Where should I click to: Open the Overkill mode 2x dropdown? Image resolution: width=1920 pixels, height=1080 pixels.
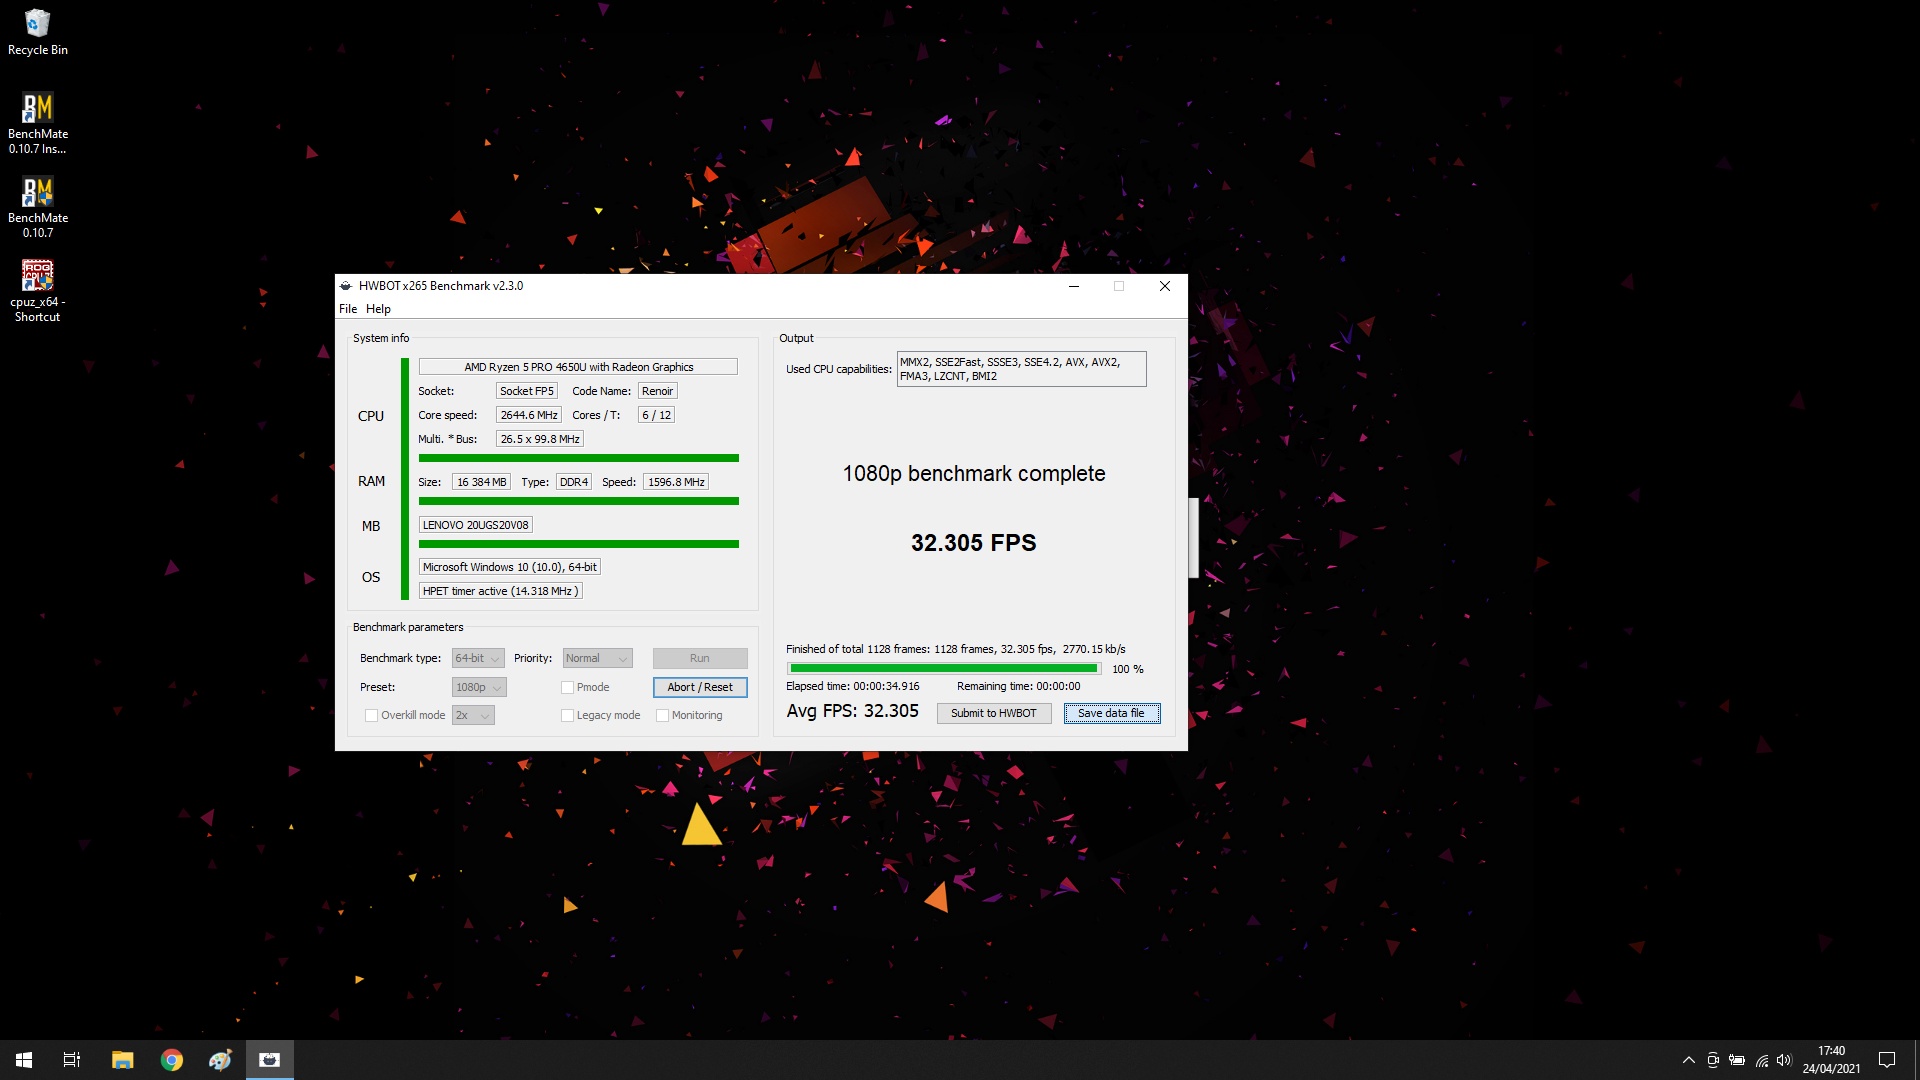473,716
